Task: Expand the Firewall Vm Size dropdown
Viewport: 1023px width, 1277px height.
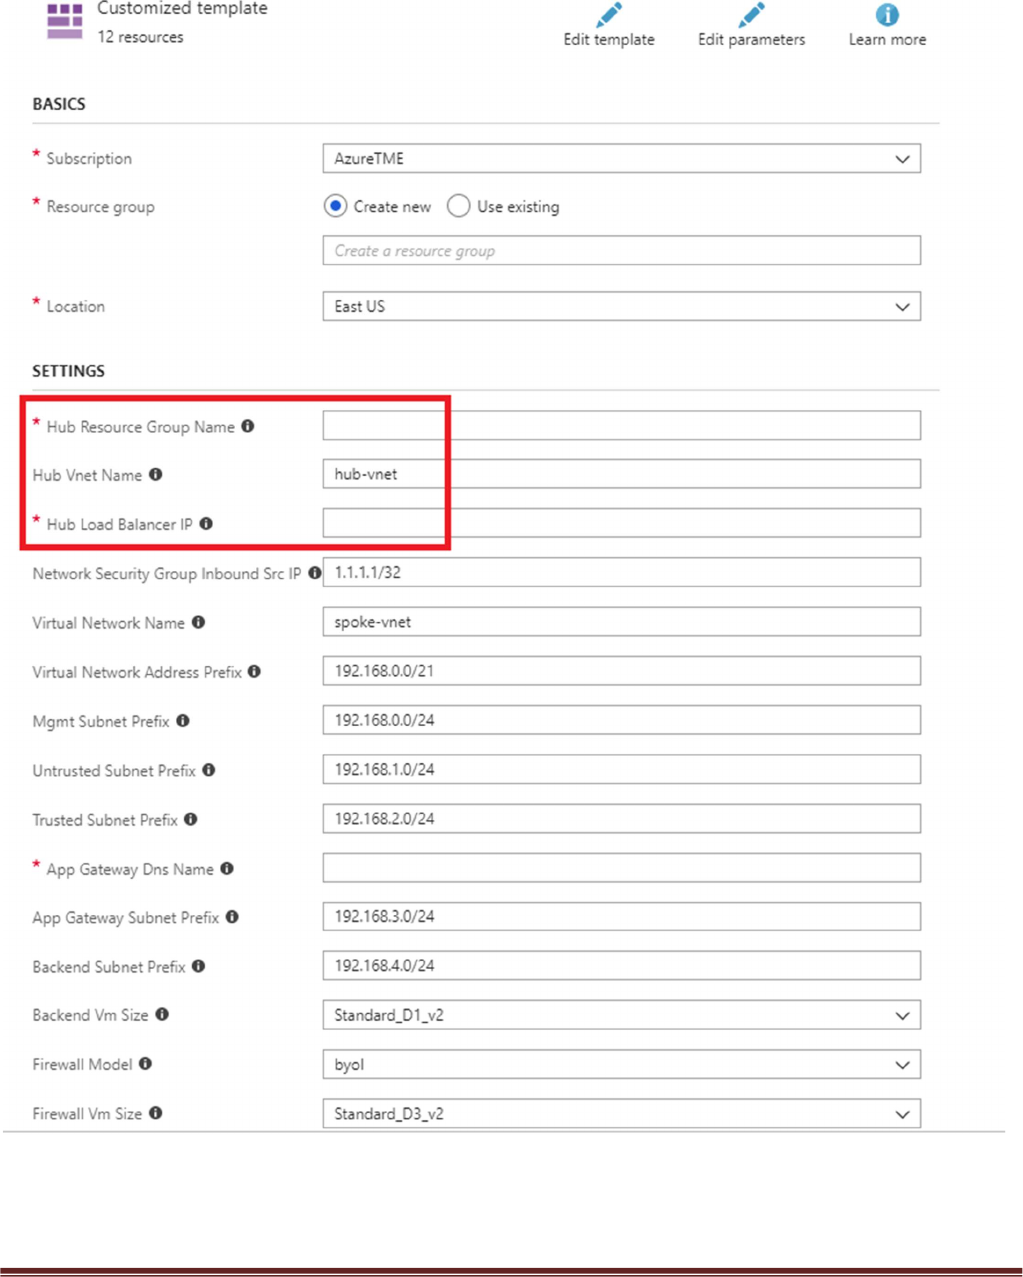Action: pyautogui.click(x=621, y=1113)
